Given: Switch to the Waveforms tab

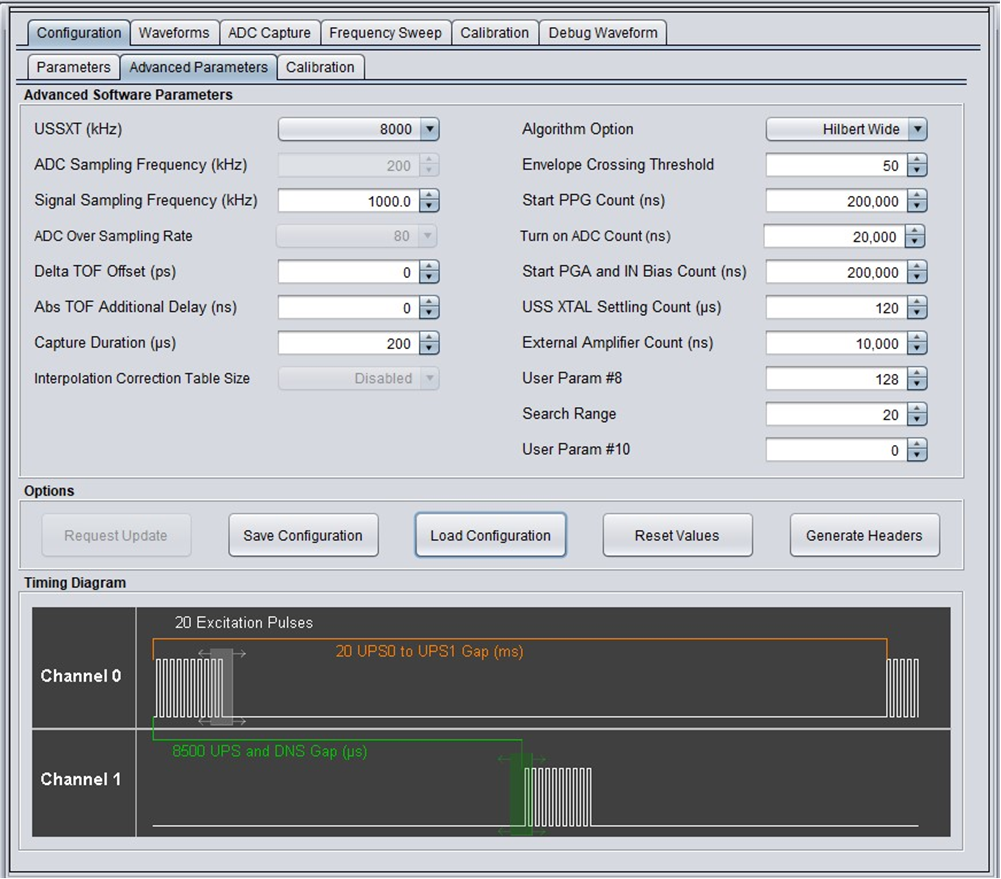Looking at the screenshot, I should tap(174, 33).
